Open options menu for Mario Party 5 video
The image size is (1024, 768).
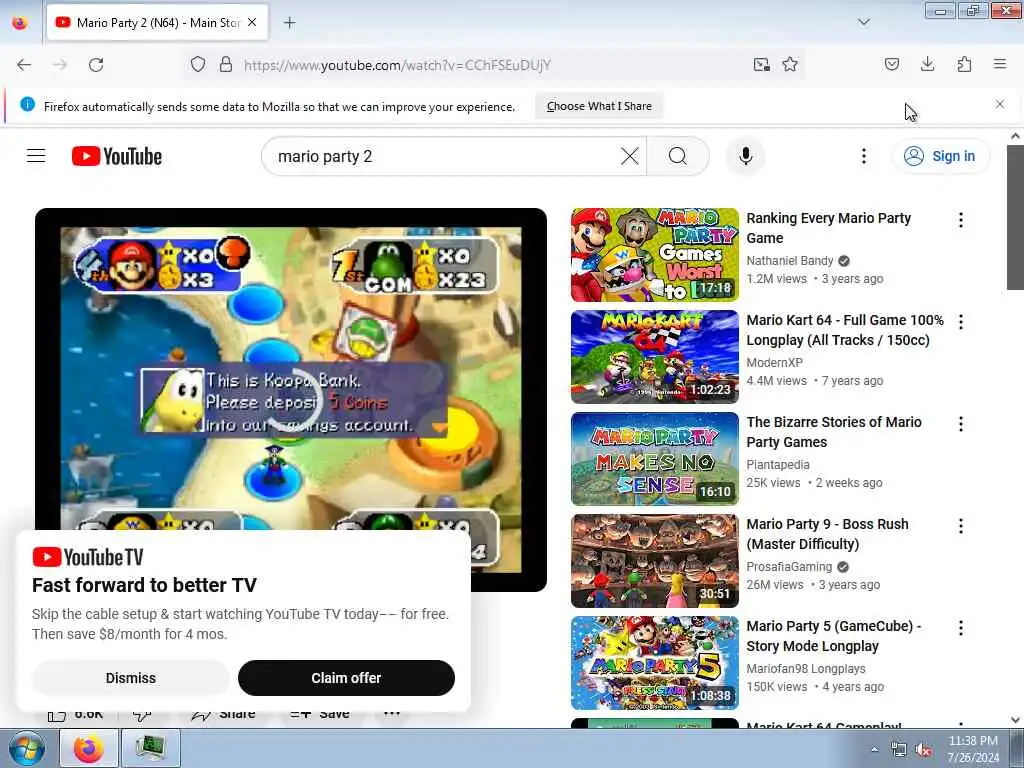pos(961,628)
